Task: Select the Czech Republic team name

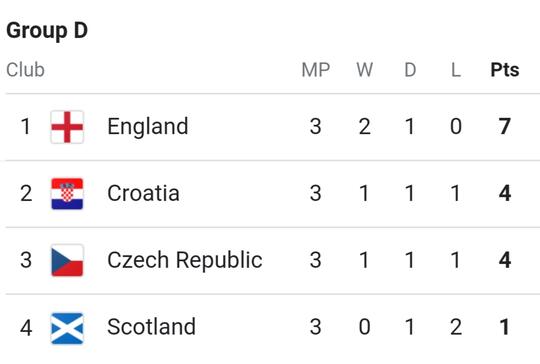Action: click(x=185, y=260)
